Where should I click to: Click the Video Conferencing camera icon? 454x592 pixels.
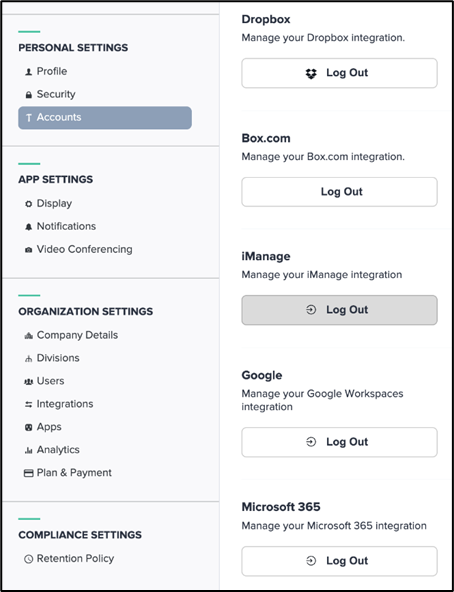pos(28,250)
